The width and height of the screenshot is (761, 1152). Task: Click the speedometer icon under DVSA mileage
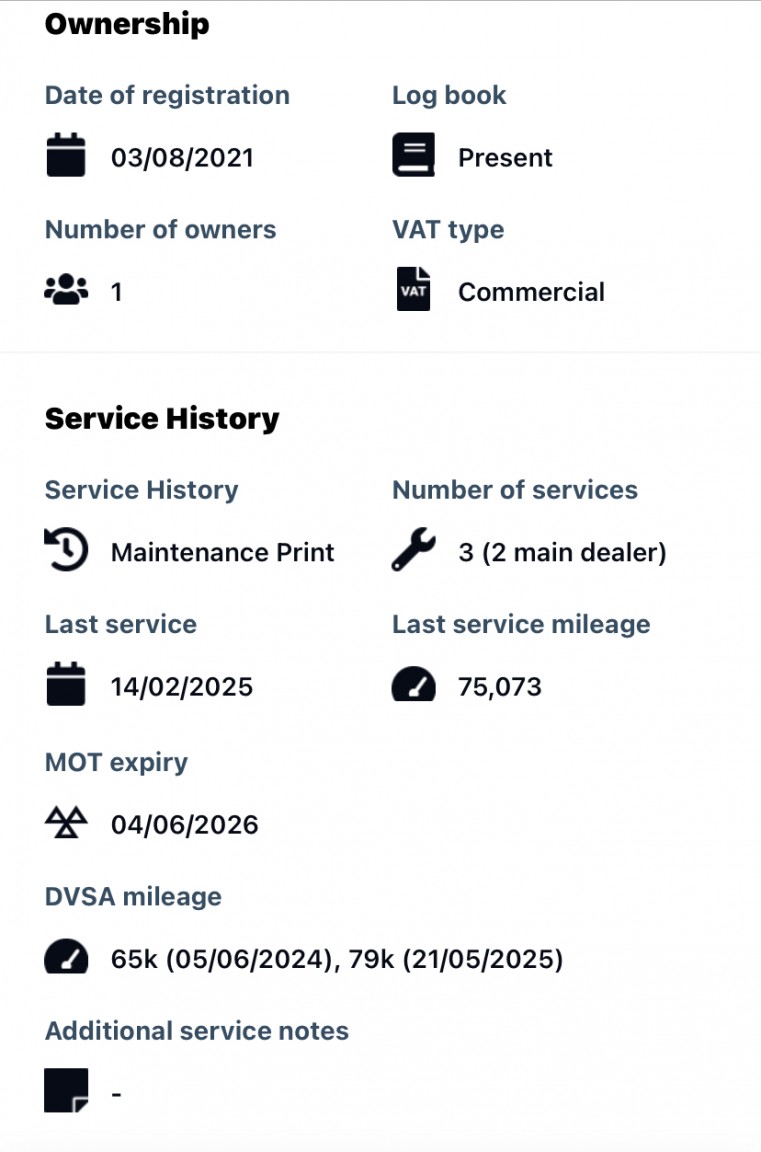[x=65, y=957]
